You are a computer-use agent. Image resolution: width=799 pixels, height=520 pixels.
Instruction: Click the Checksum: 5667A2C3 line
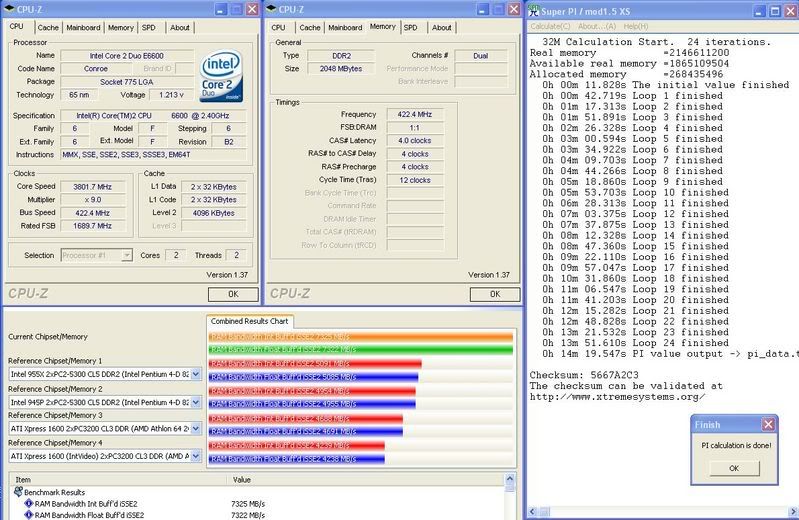(584, 375)
